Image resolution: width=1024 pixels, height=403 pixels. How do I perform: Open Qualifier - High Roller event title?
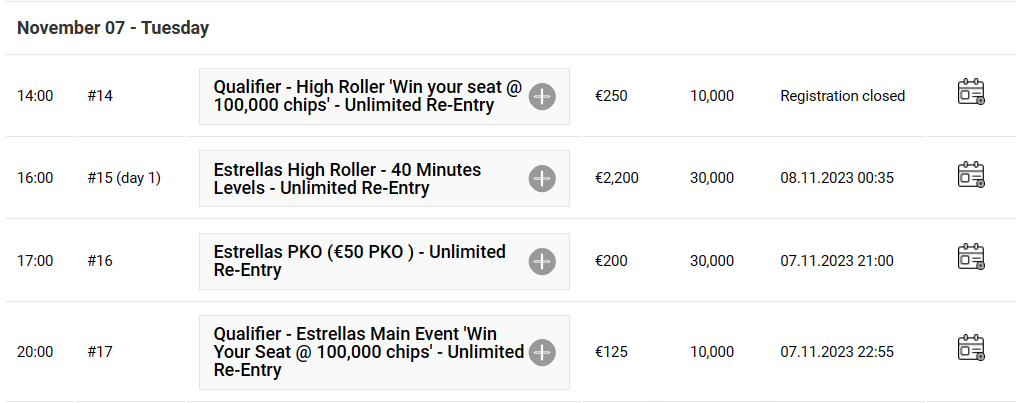tap(368, 96)
